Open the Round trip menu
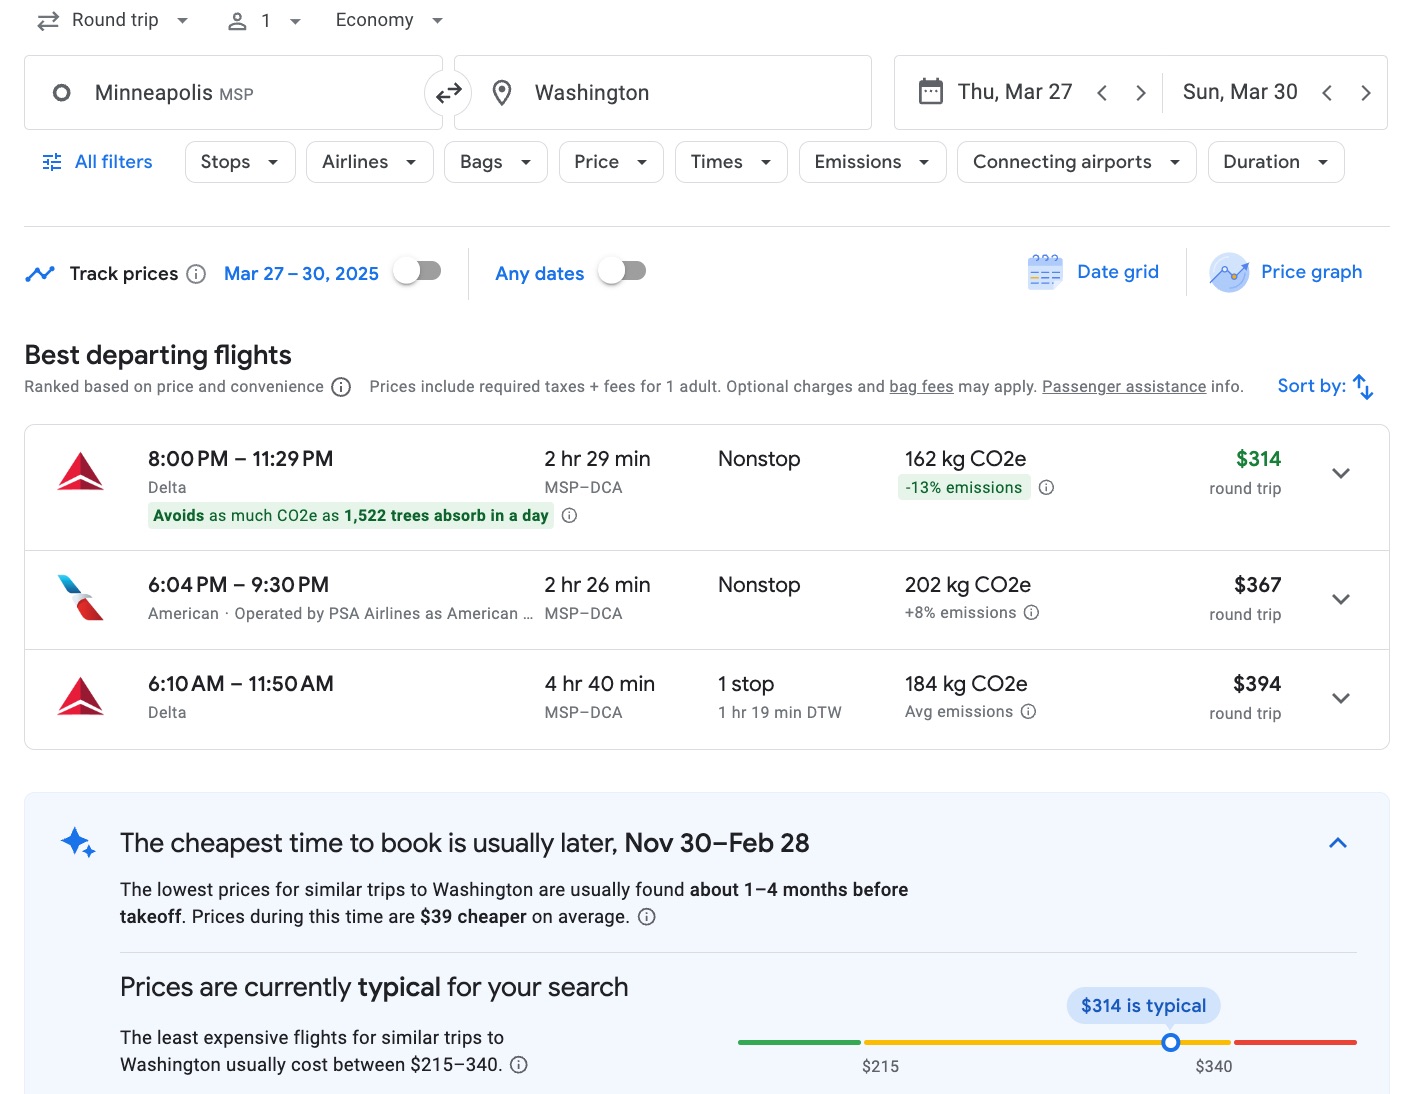Viewport: 1418px width, 1094px height. coord(112,19)
